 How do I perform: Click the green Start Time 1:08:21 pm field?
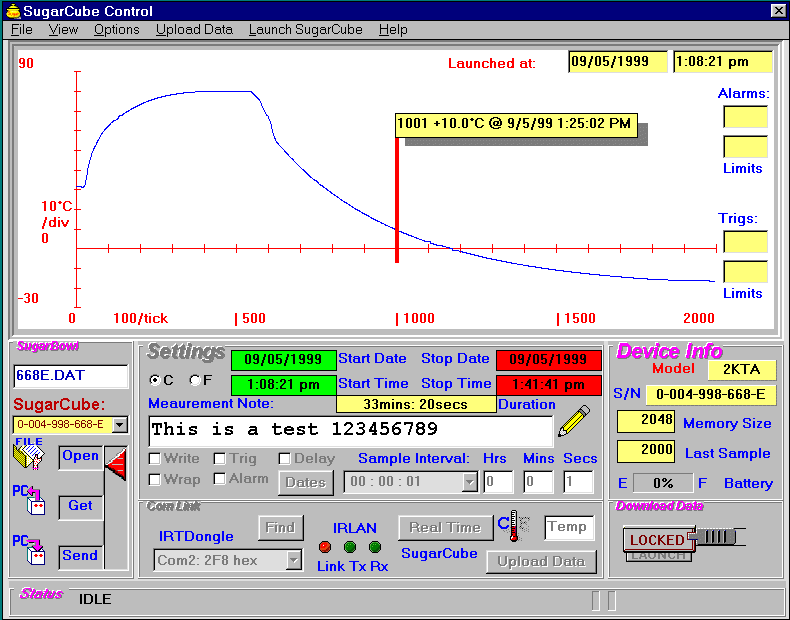[x=284, y=385]
